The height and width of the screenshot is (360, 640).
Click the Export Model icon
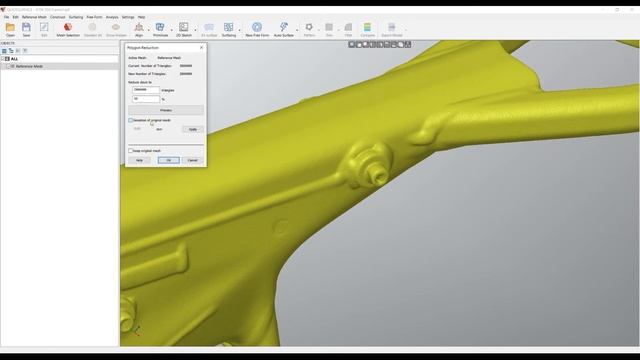pyautogui.click(x=391, y=27)
